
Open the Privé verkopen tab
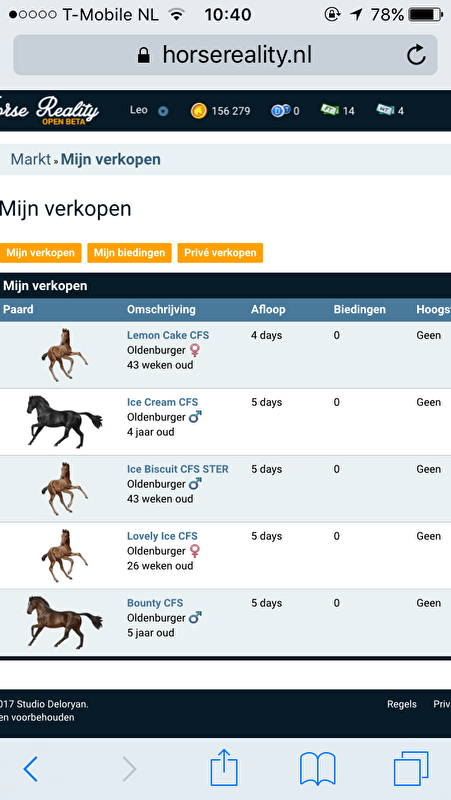pyautogui.click(x=220, y=253)
